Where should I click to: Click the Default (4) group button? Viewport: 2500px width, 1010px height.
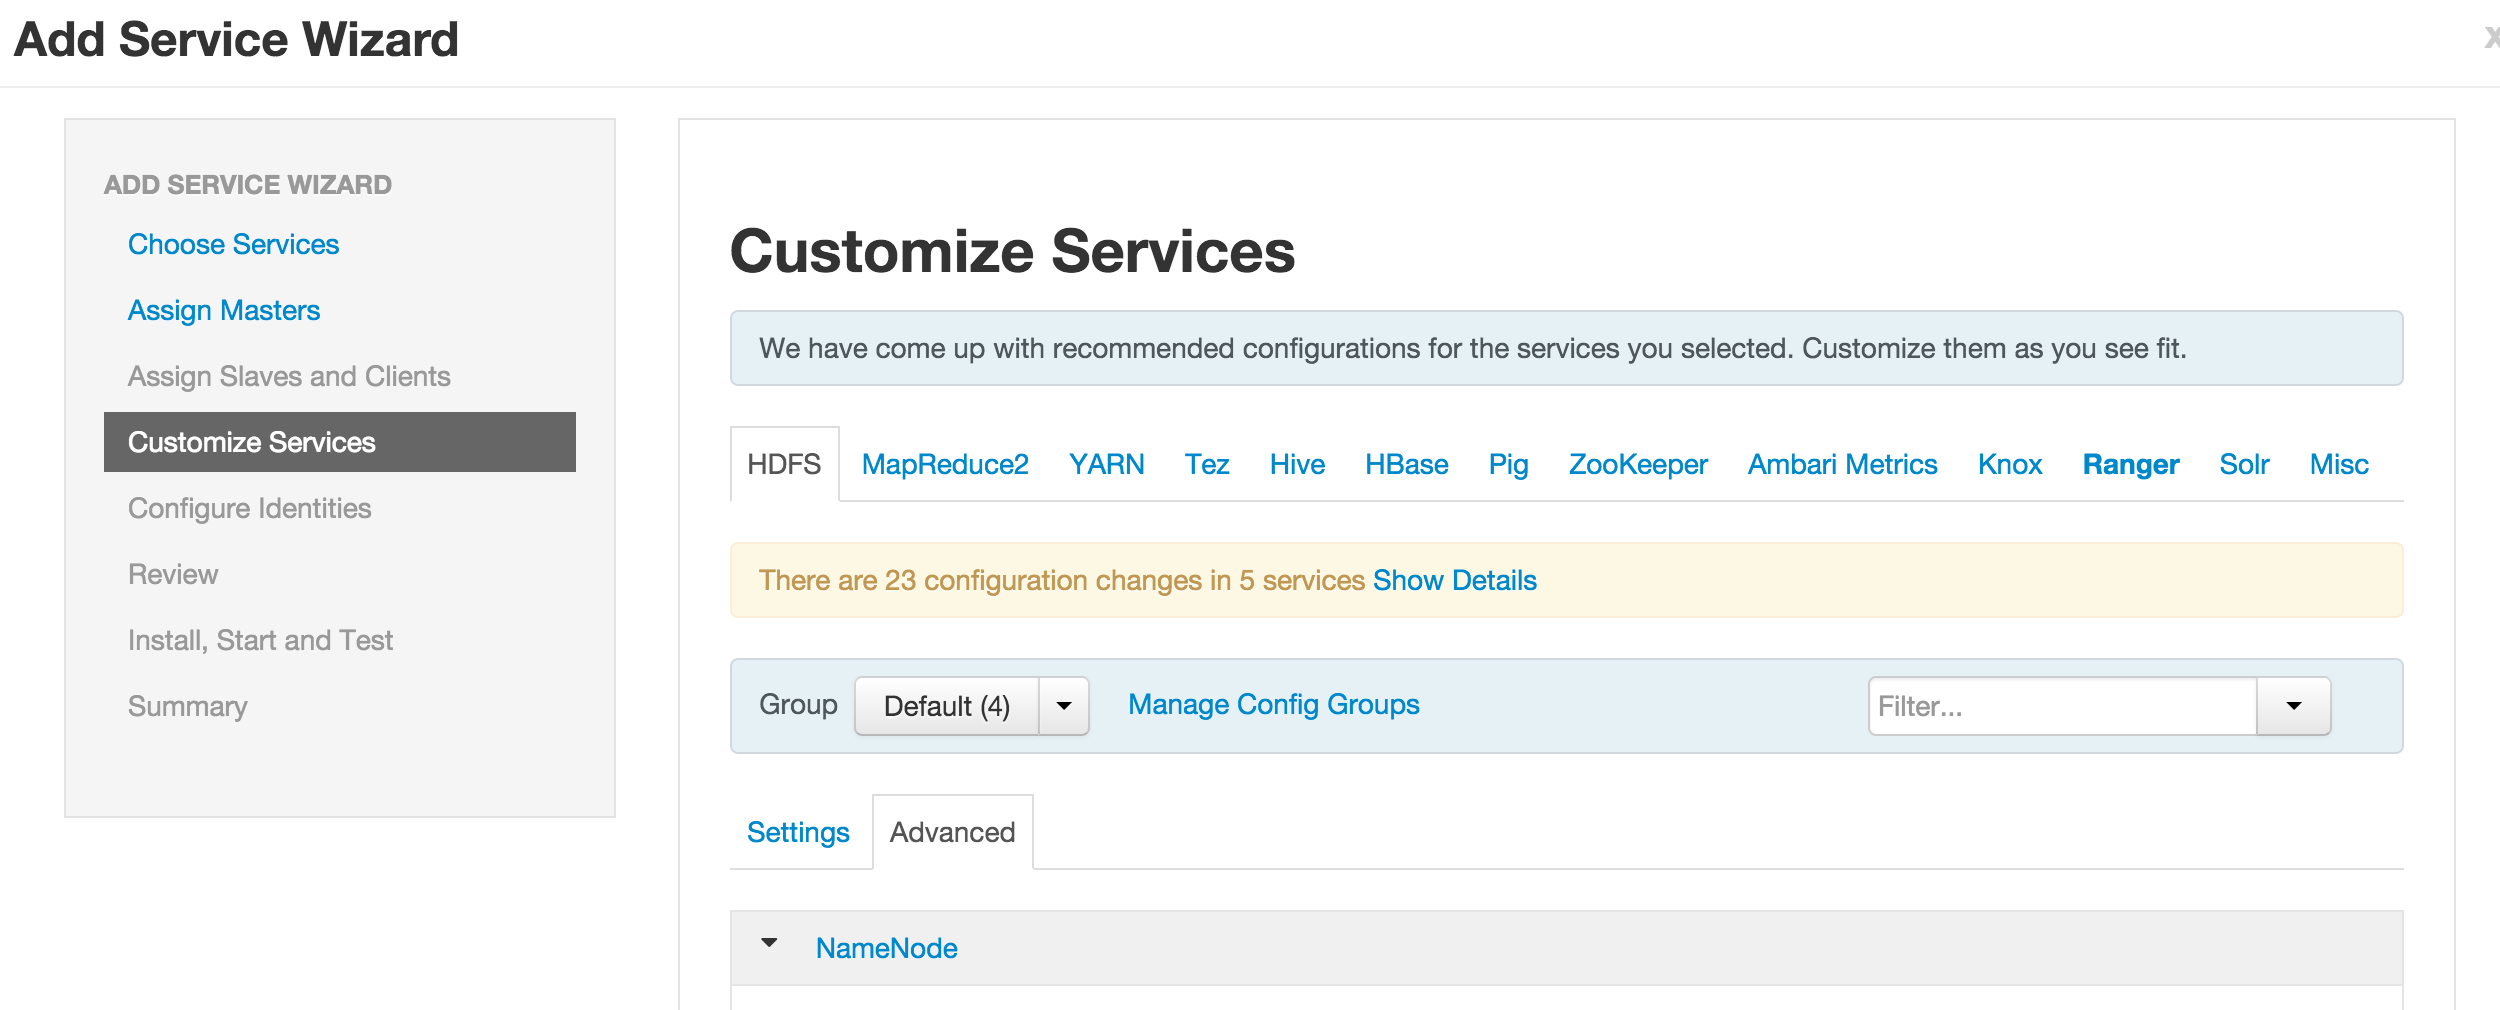click(x=946, y=706)
